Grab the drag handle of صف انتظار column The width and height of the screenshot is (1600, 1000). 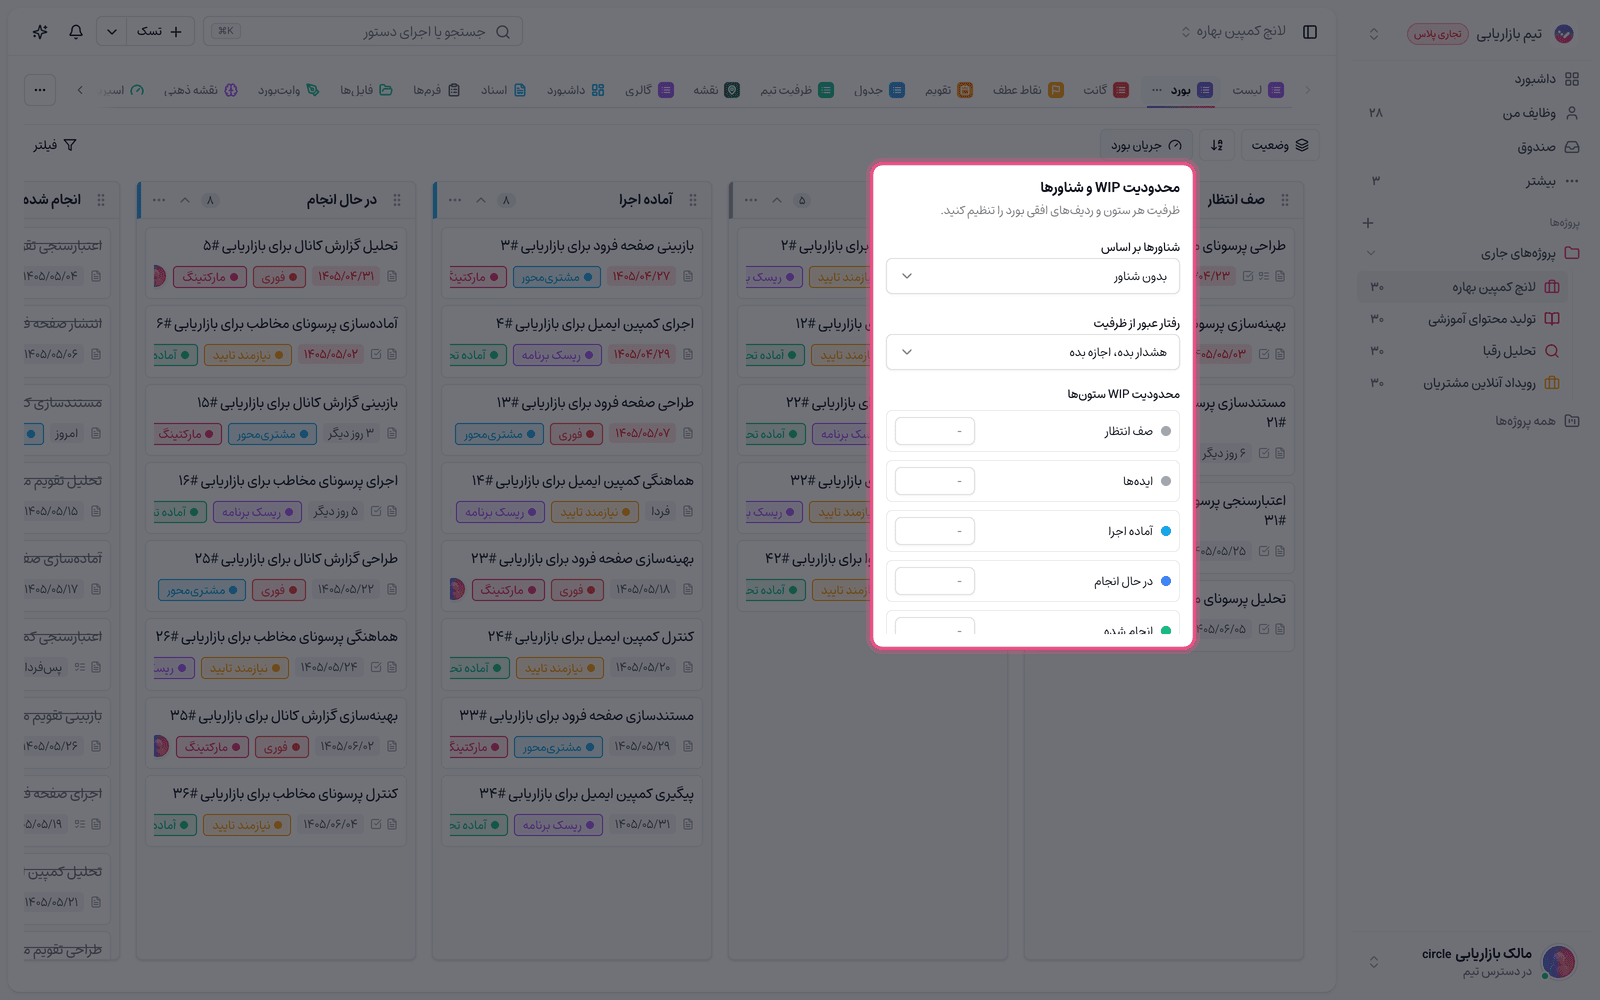coord(1285,200)
